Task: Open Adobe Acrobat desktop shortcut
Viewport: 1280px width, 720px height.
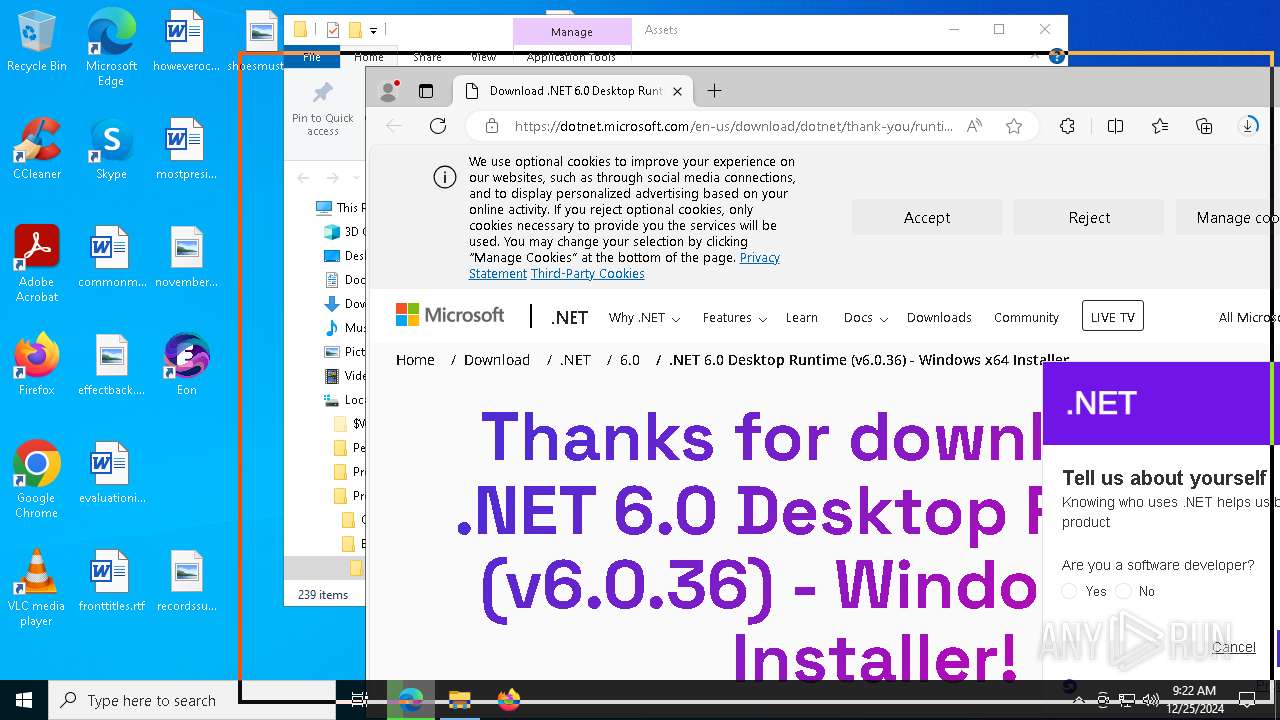Action: (37, 264)
